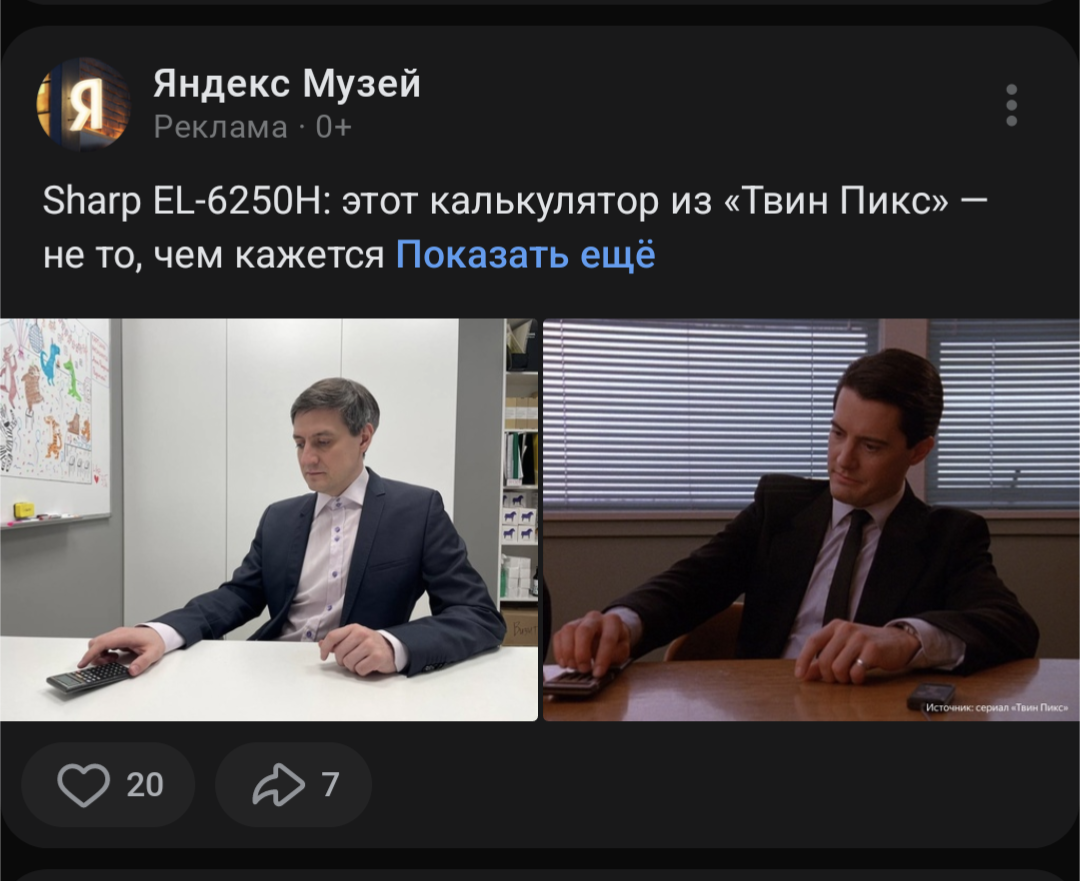Click the like count 20

click(x=145, y=785)
